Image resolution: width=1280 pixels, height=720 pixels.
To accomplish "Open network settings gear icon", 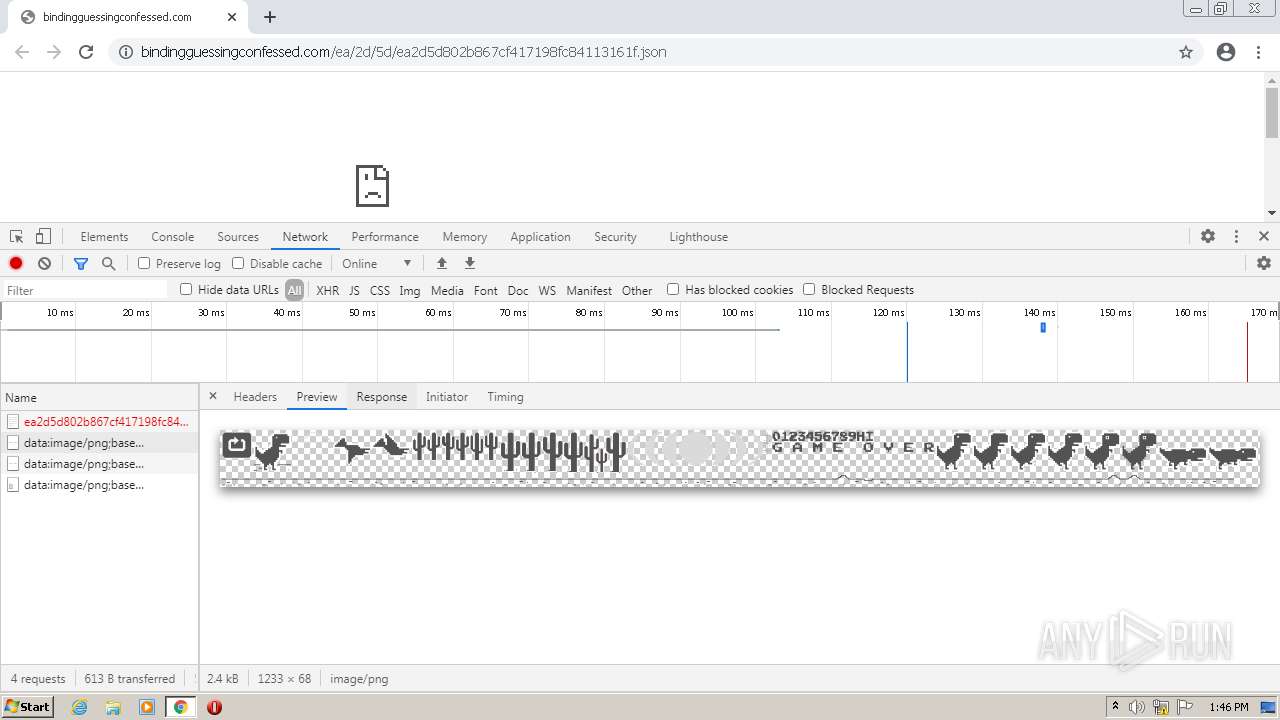I will [1264, 263].
